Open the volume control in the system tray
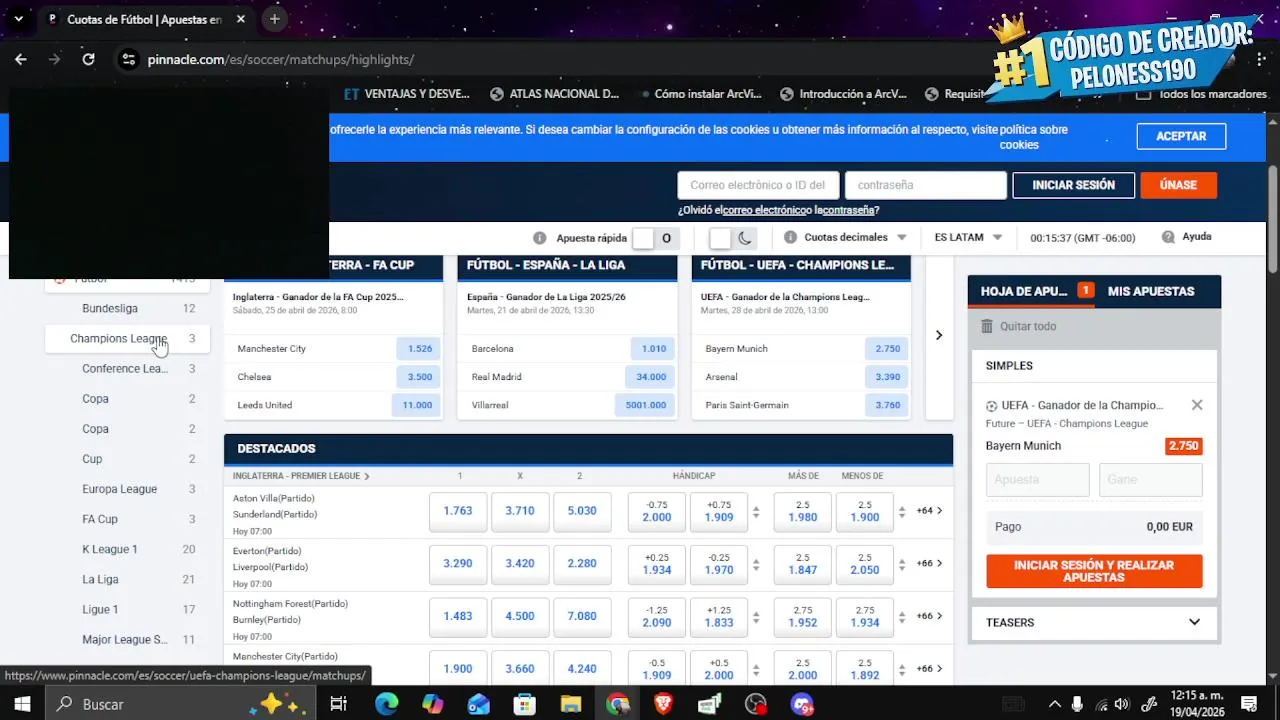This screenshot has width=1280, height=720. tap(1121, 704)
